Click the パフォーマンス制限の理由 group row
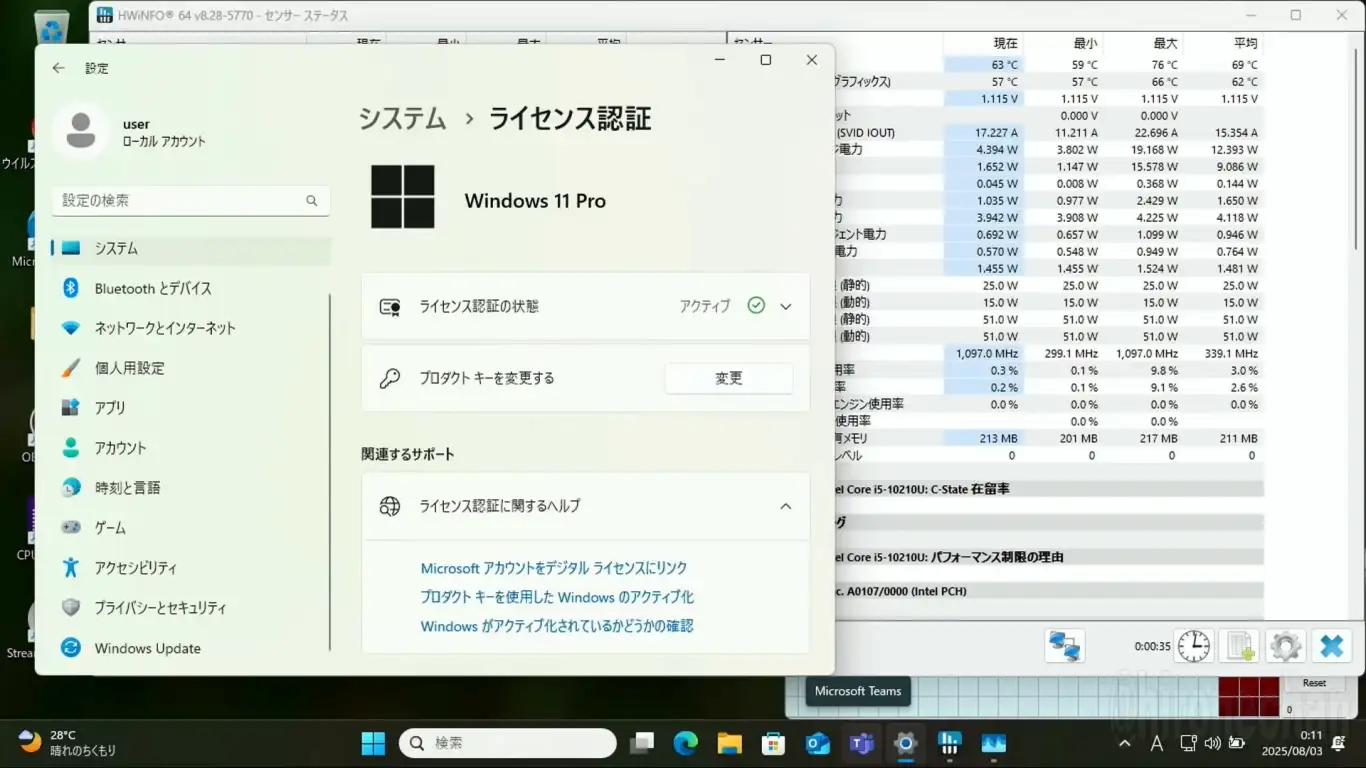Screen dimensions: 1366x768 (1048, 557)
